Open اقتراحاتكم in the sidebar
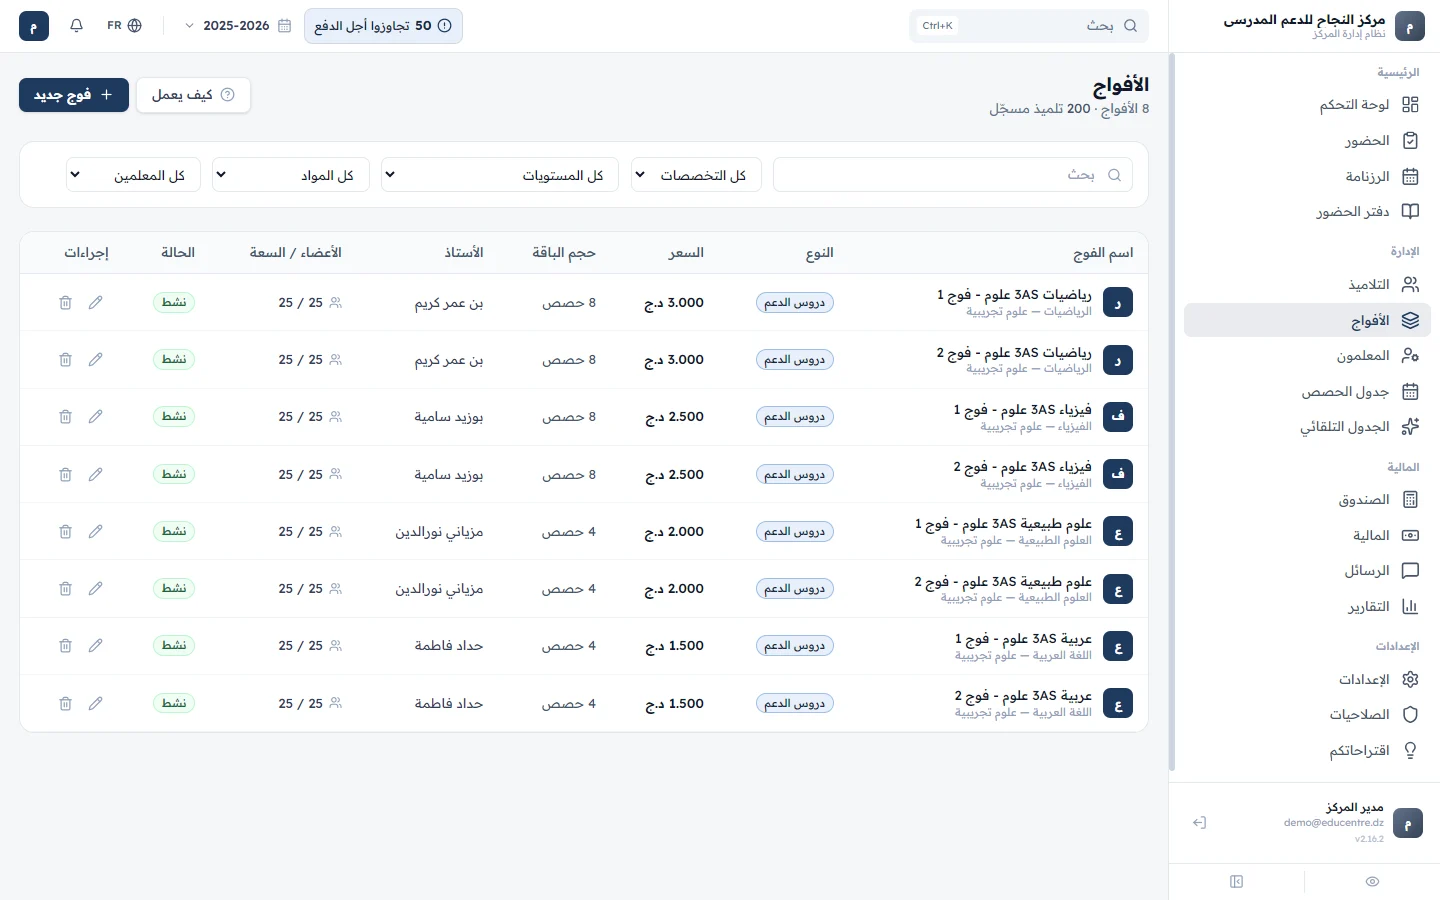 click(x=1305, y=751)
